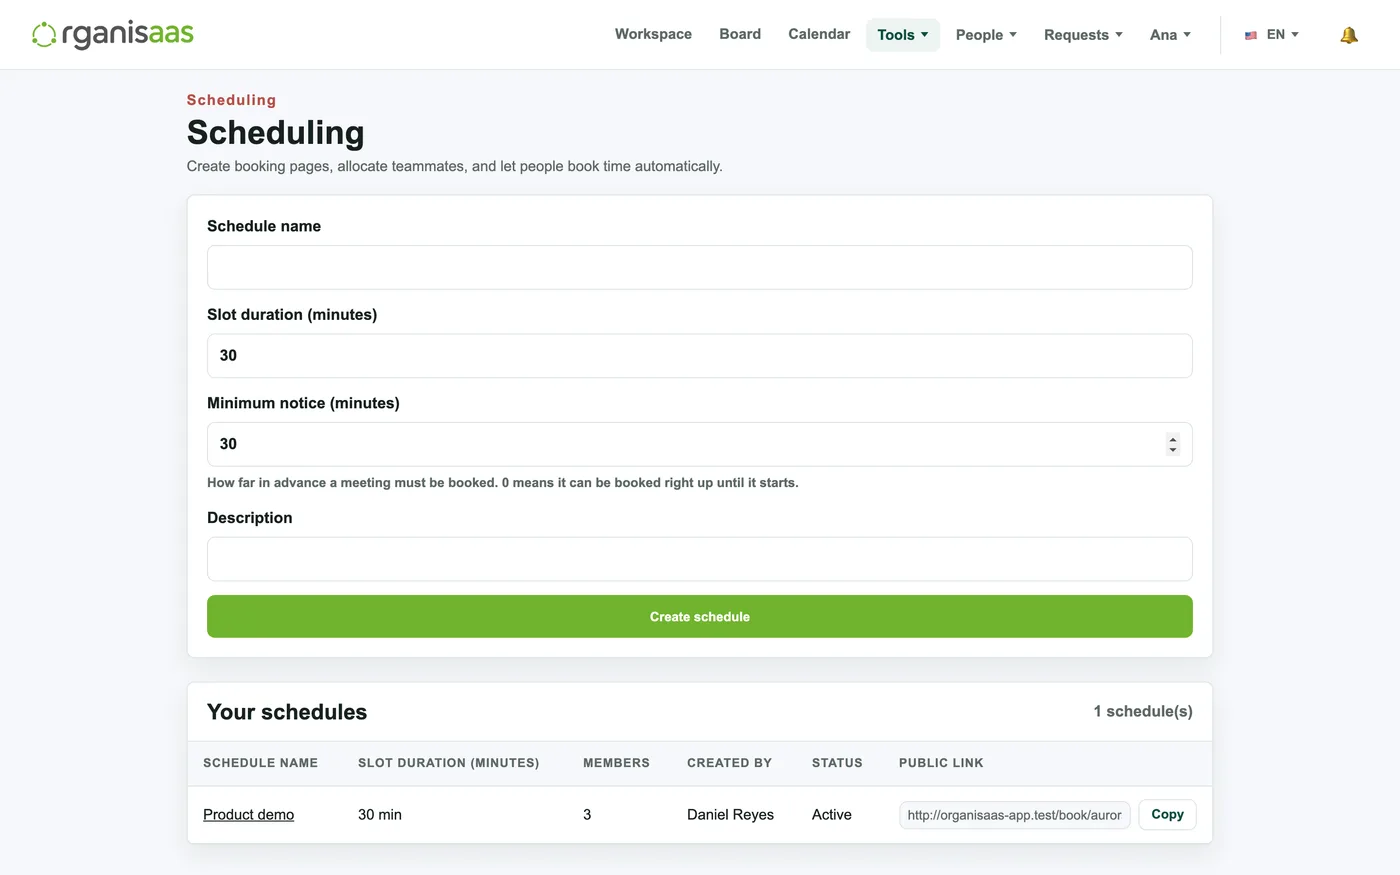The image size is (1400, 875).
Task: Open the notifications bell
Action: (x=1349, y=35)
